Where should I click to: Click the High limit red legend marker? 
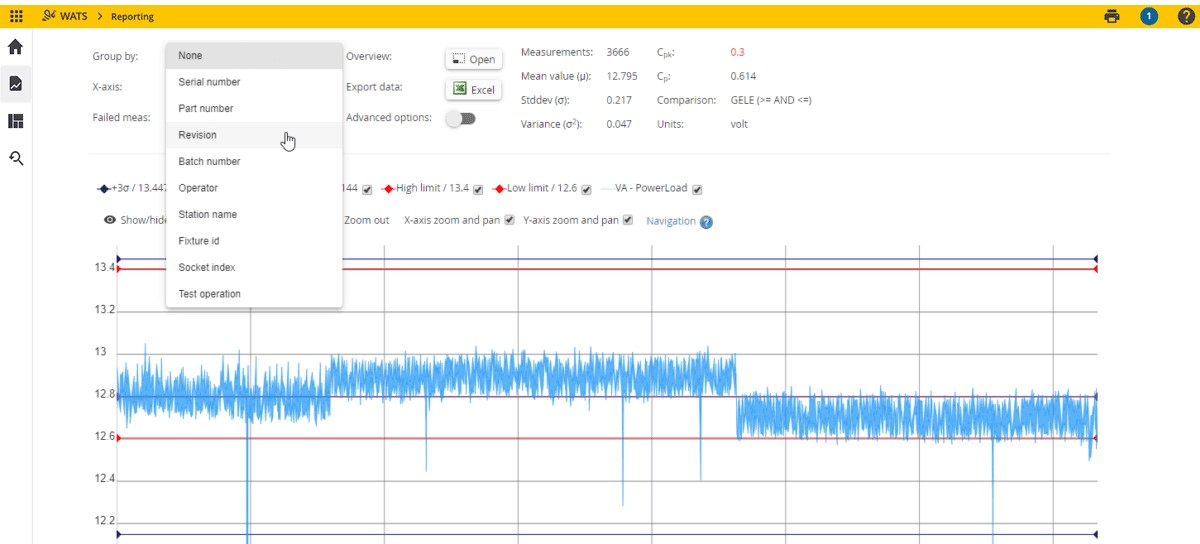click(389, 189)
